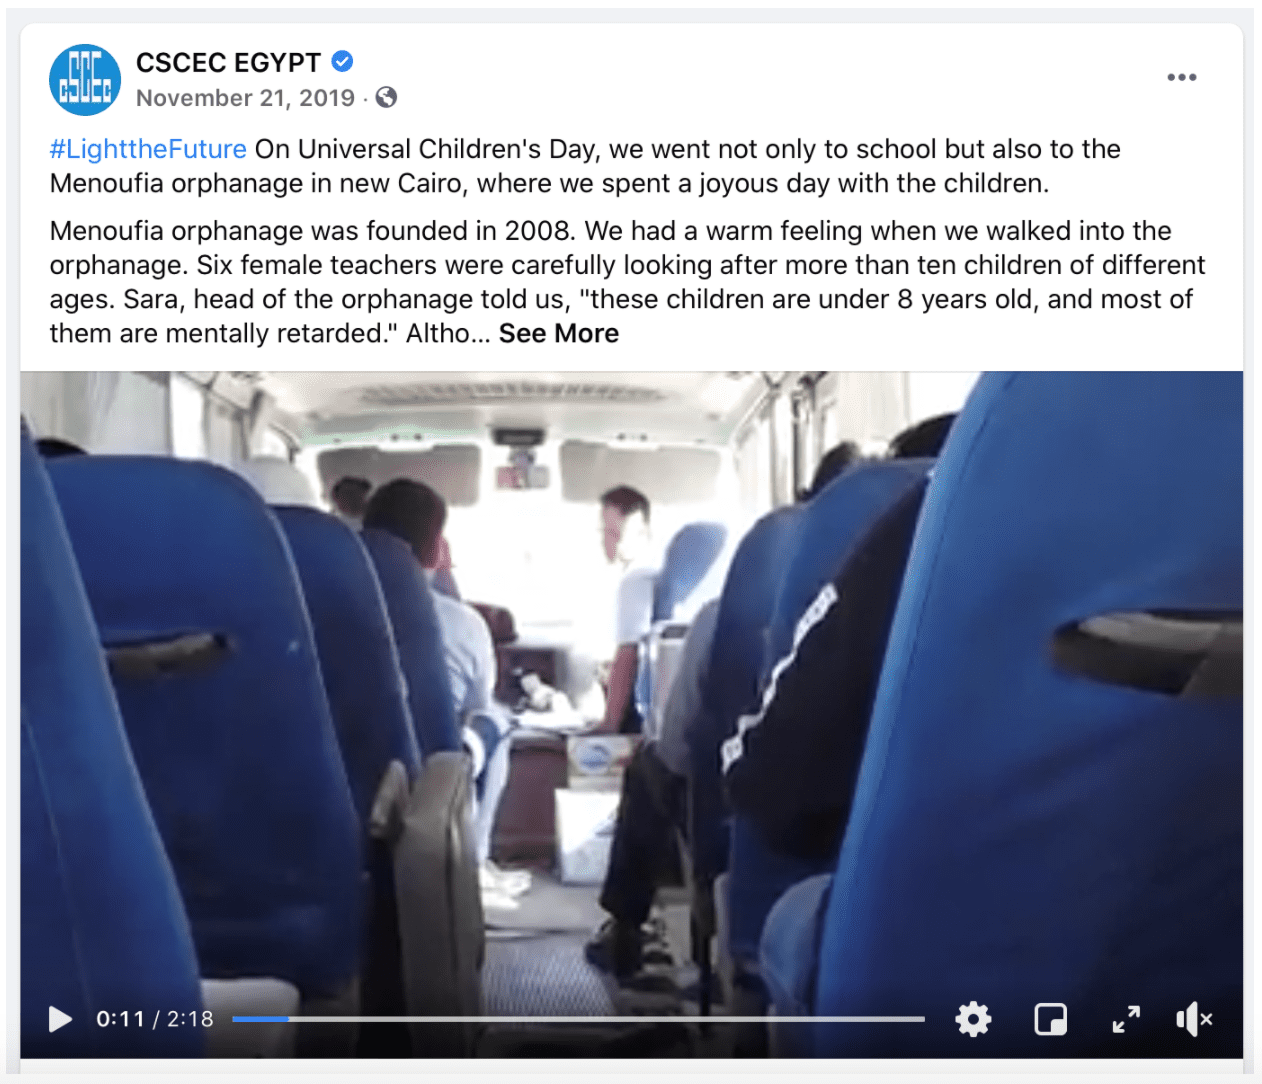This screenshot has height=1084, width=1262.
Task: Open the #LighttheFuture hashtag
Action: coord(148,149)
